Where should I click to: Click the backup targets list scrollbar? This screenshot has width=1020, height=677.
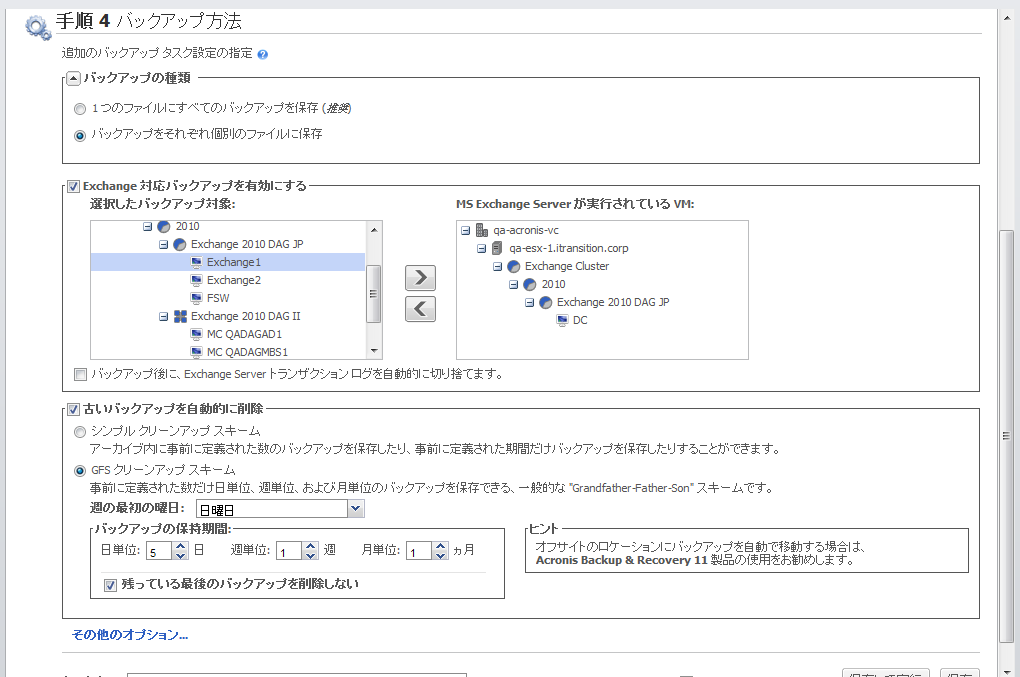pos(374,293)
